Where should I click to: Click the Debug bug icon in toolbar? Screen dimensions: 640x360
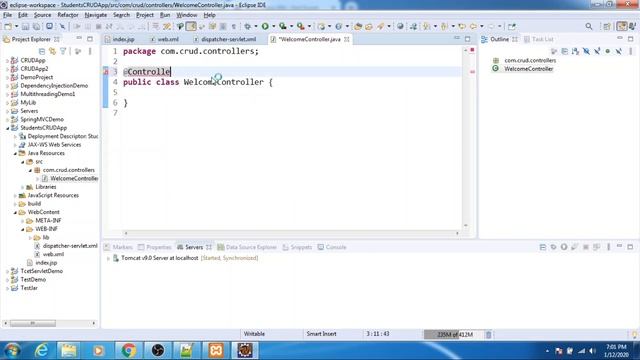247,27
